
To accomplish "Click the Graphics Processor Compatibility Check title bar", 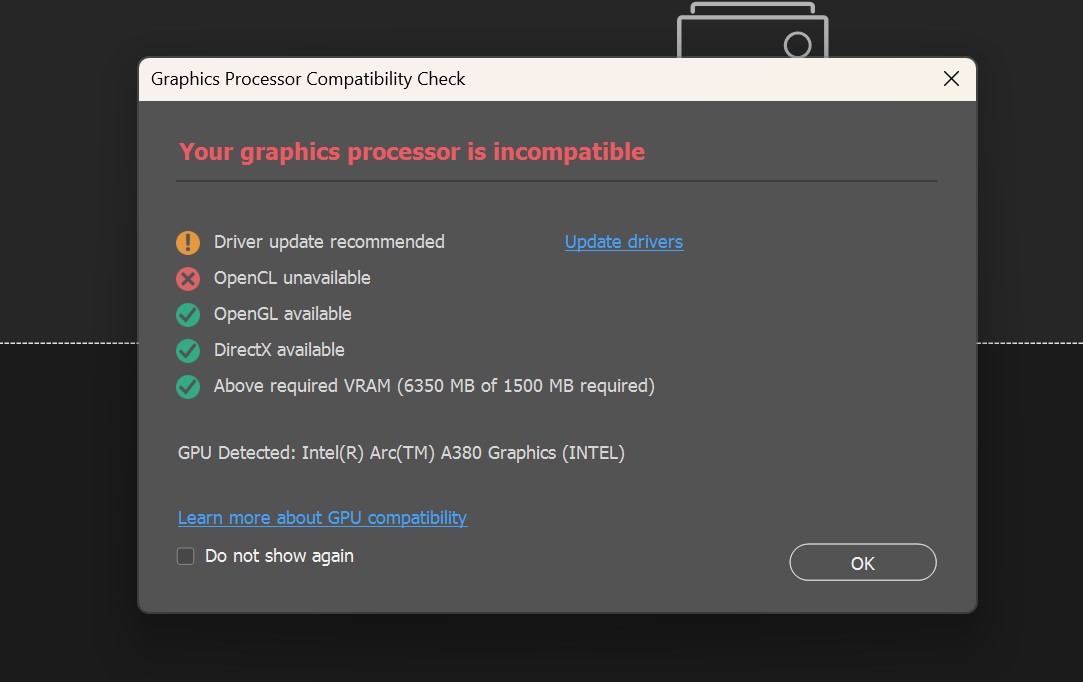I will [539, 79].
